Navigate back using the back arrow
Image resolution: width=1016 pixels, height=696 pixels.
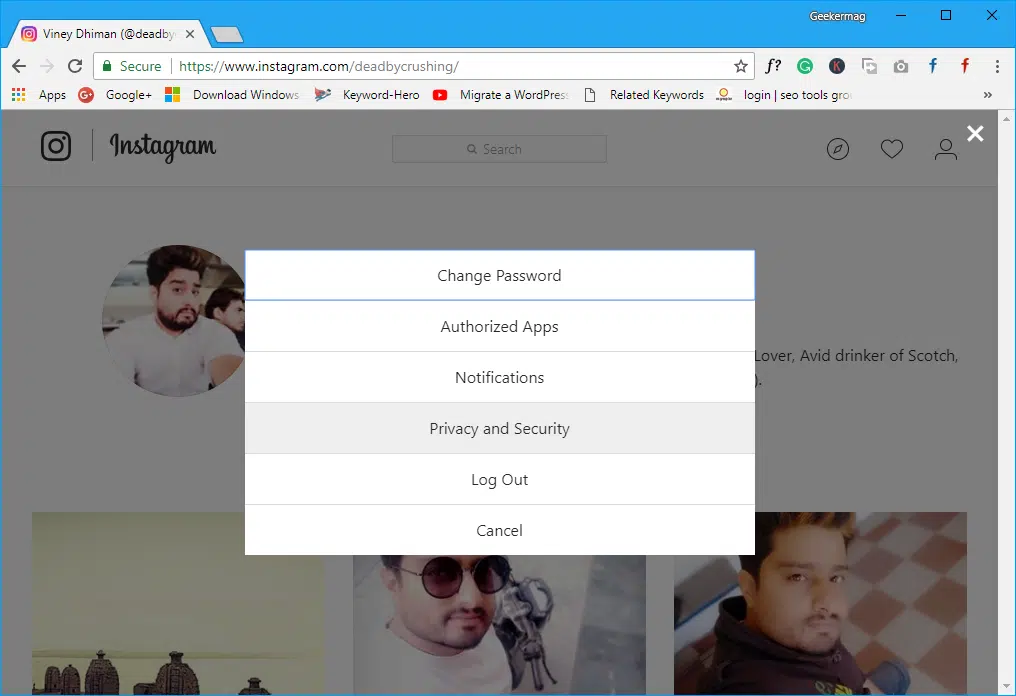click(19, 66)
